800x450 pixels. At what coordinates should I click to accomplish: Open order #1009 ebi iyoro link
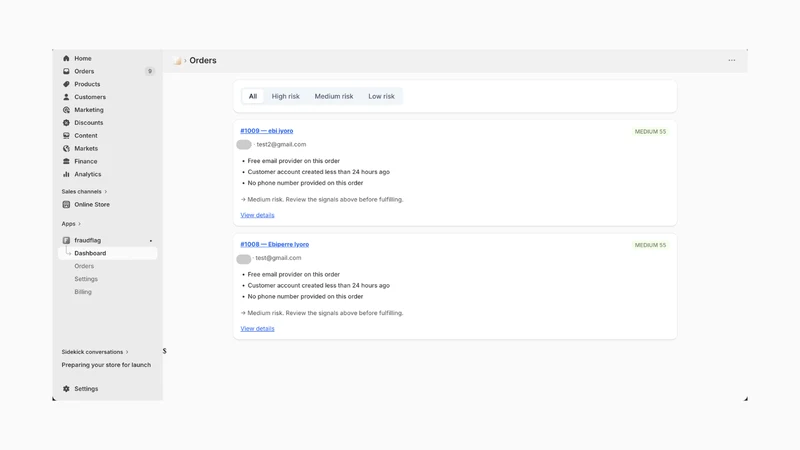(267, 131)
